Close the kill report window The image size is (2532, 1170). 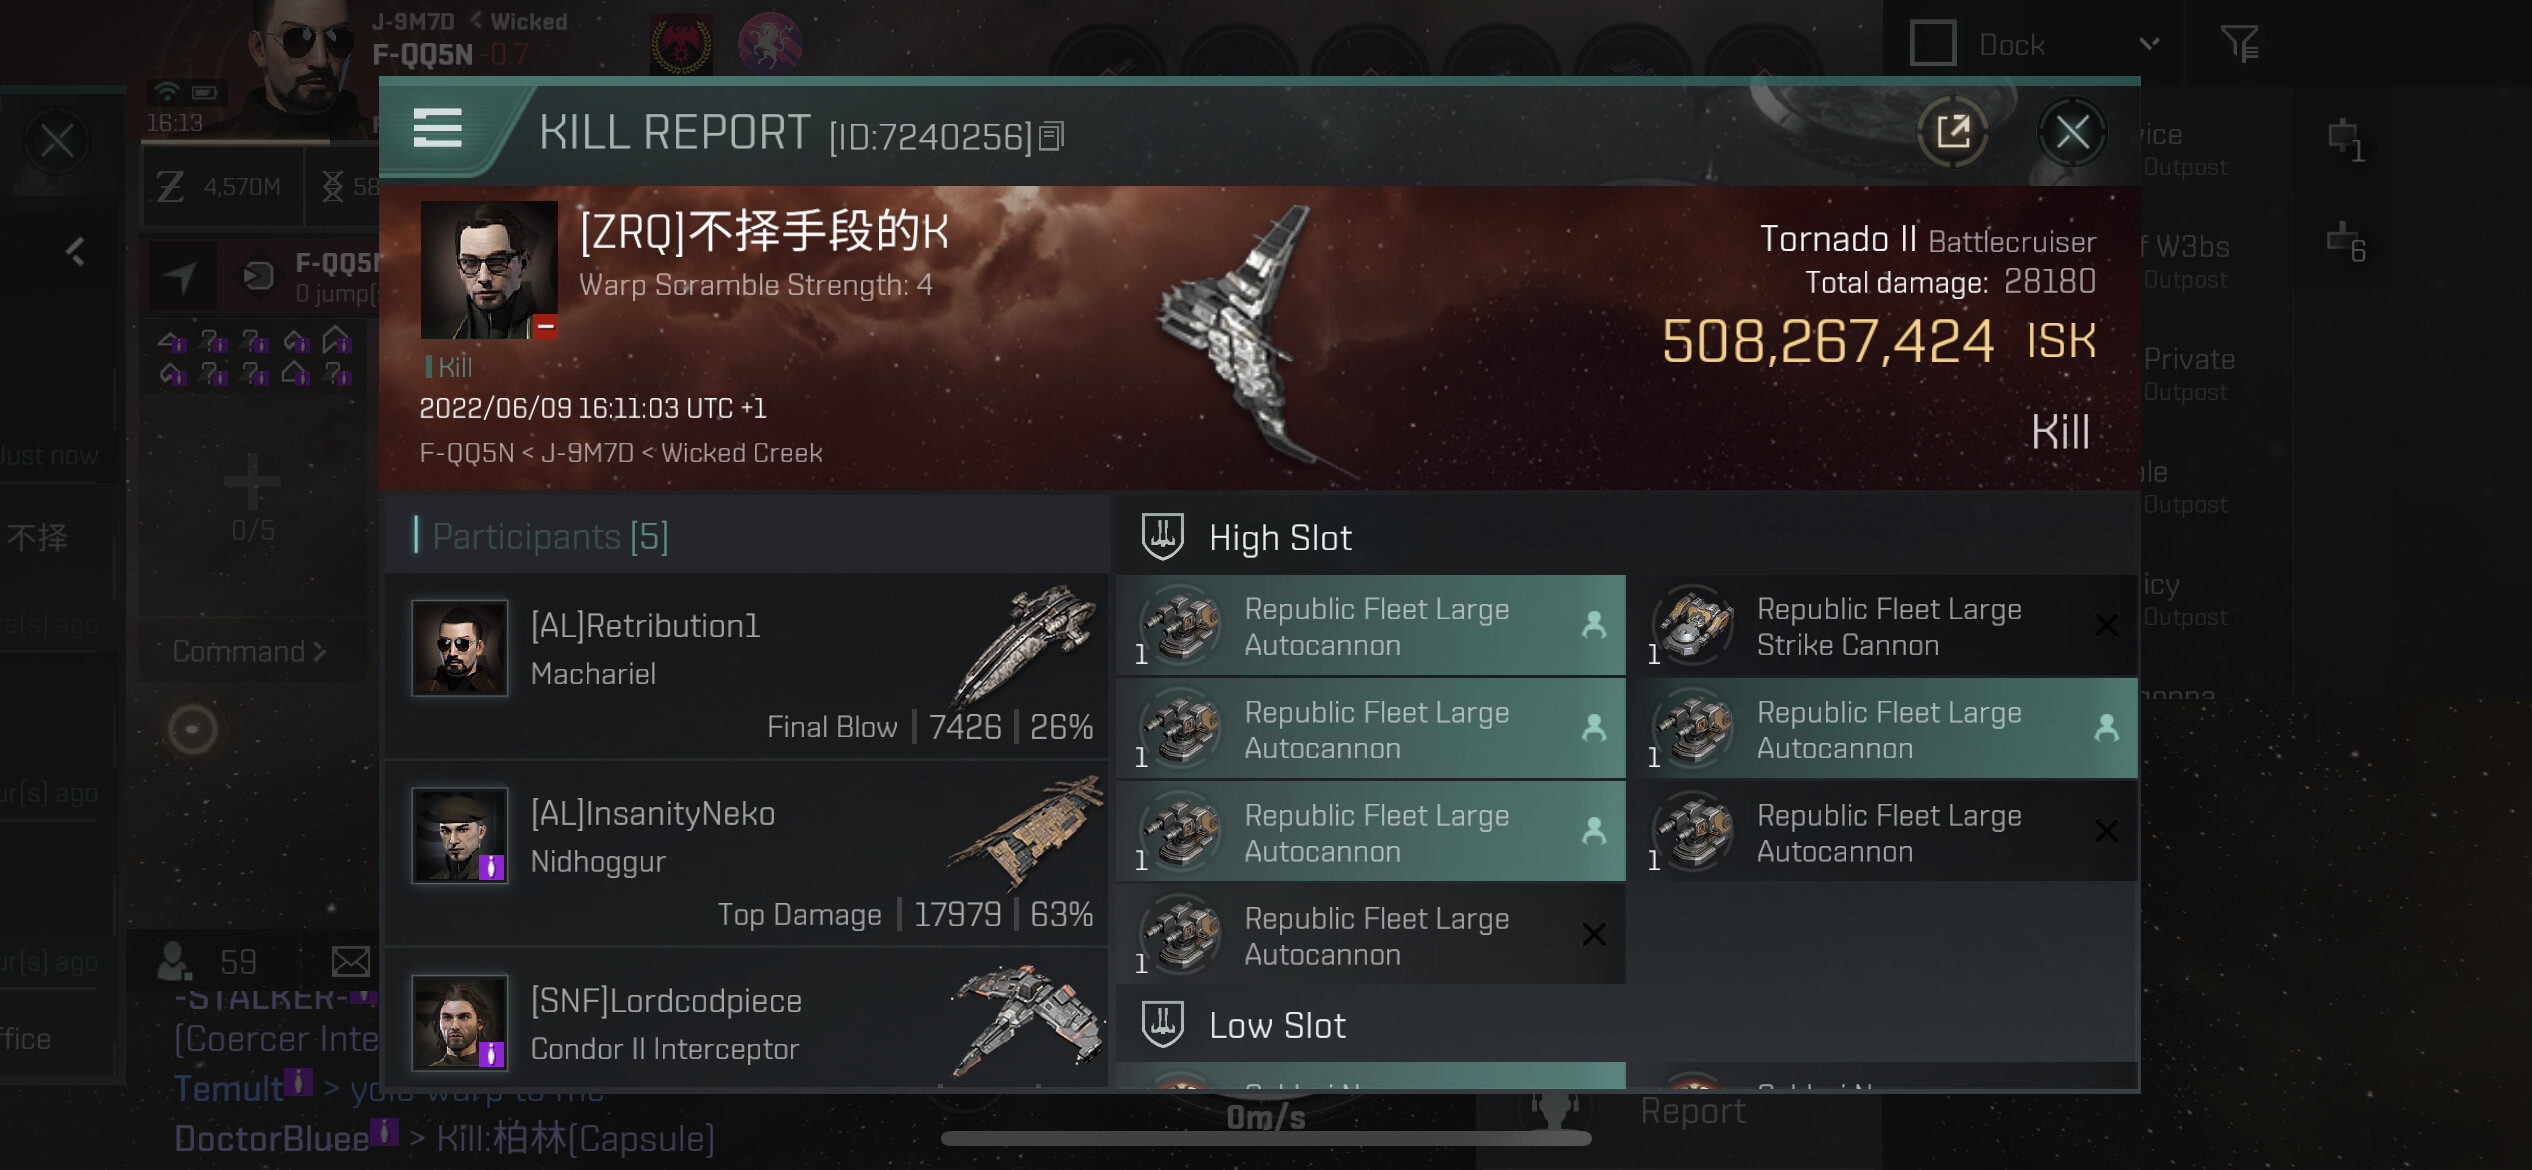coord(2072,132)
